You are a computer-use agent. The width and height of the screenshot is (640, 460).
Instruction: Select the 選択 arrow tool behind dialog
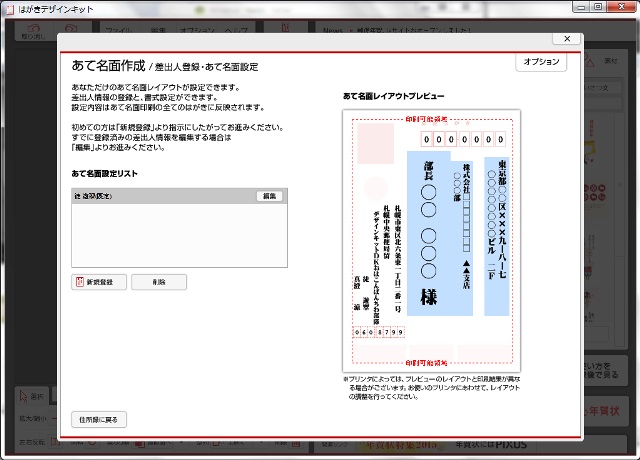point(32,394)
